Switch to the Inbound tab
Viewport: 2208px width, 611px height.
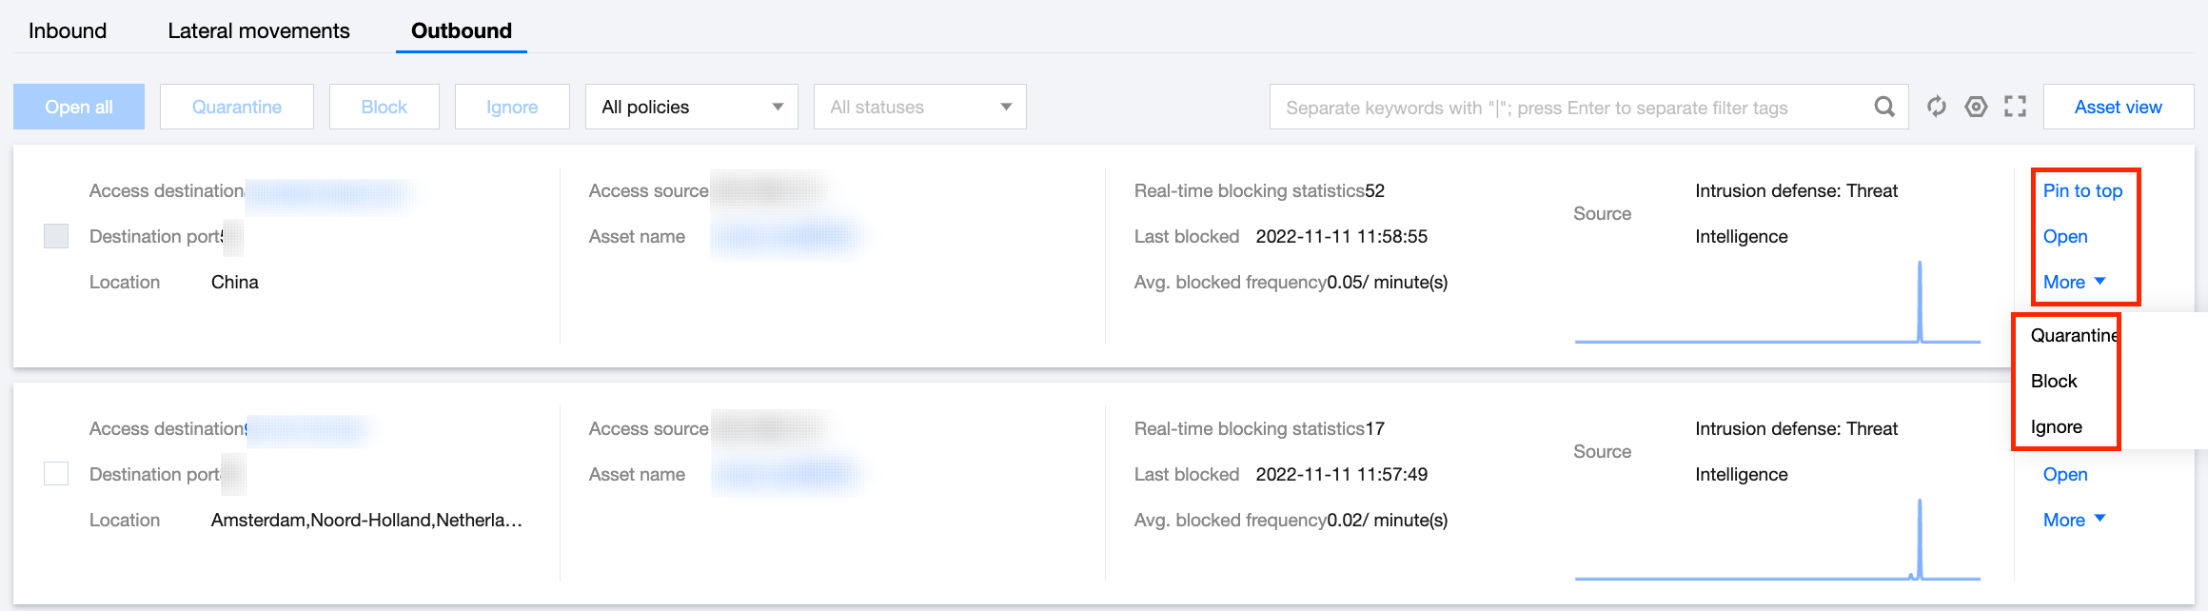click(x=67, y=31)
